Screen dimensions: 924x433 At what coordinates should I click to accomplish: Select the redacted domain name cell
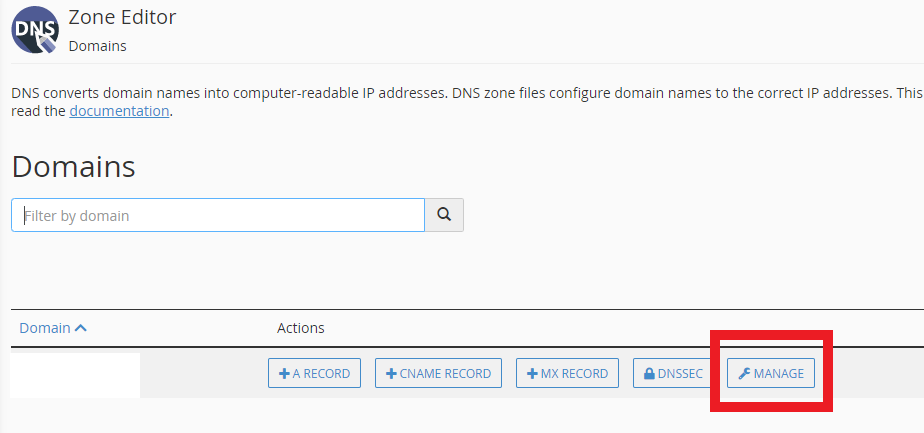point(75,375)
